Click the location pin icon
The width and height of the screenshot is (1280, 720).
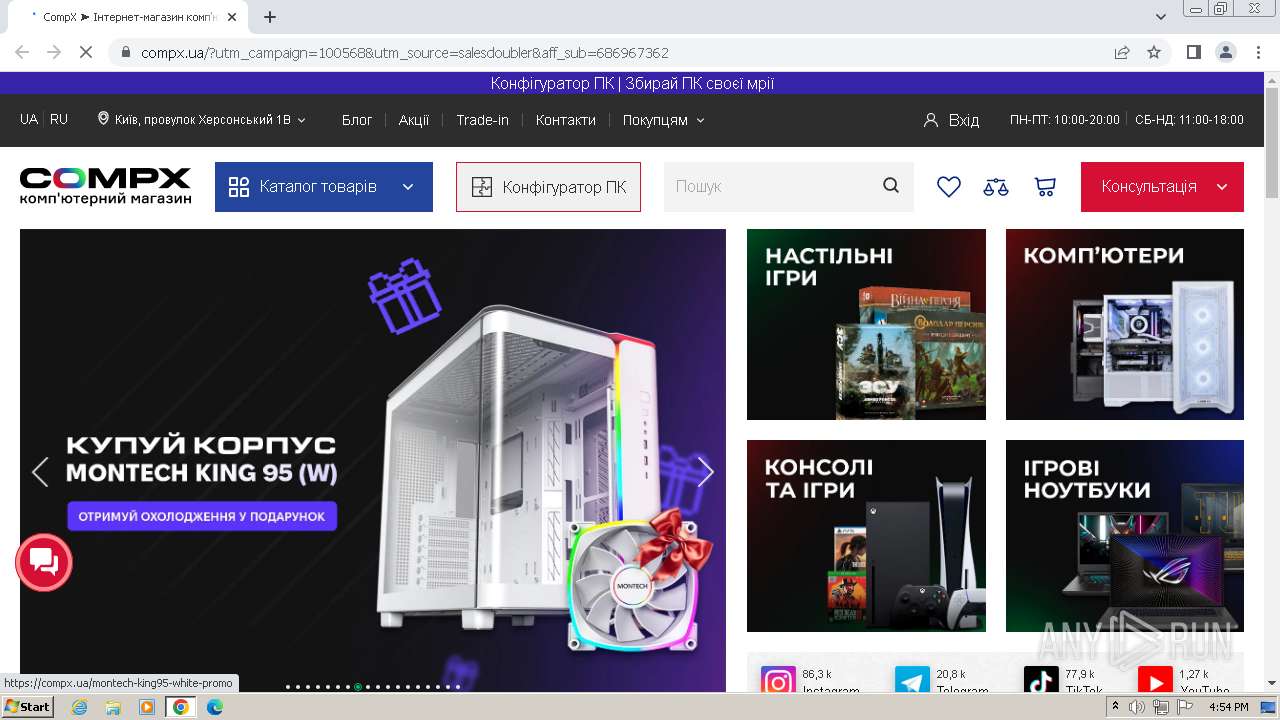pos(103,119)
